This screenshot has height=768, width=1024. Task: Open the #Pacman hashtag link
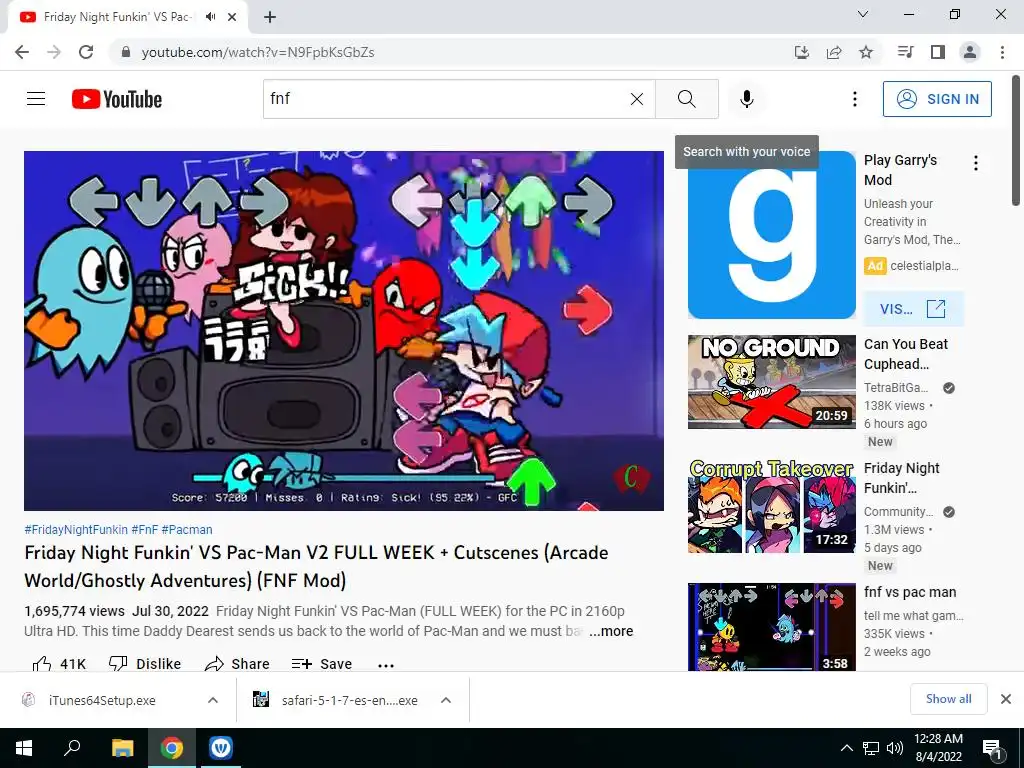(187, 530)
